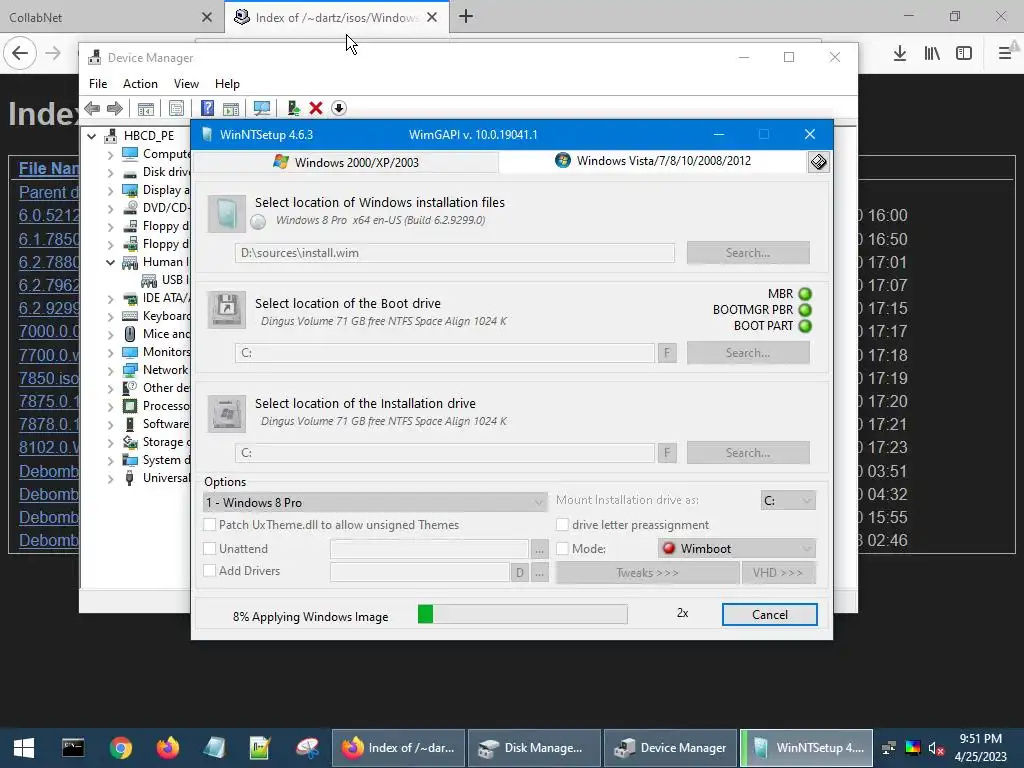
Task: Cancel the Windows image application
Action: pos(769,615)
